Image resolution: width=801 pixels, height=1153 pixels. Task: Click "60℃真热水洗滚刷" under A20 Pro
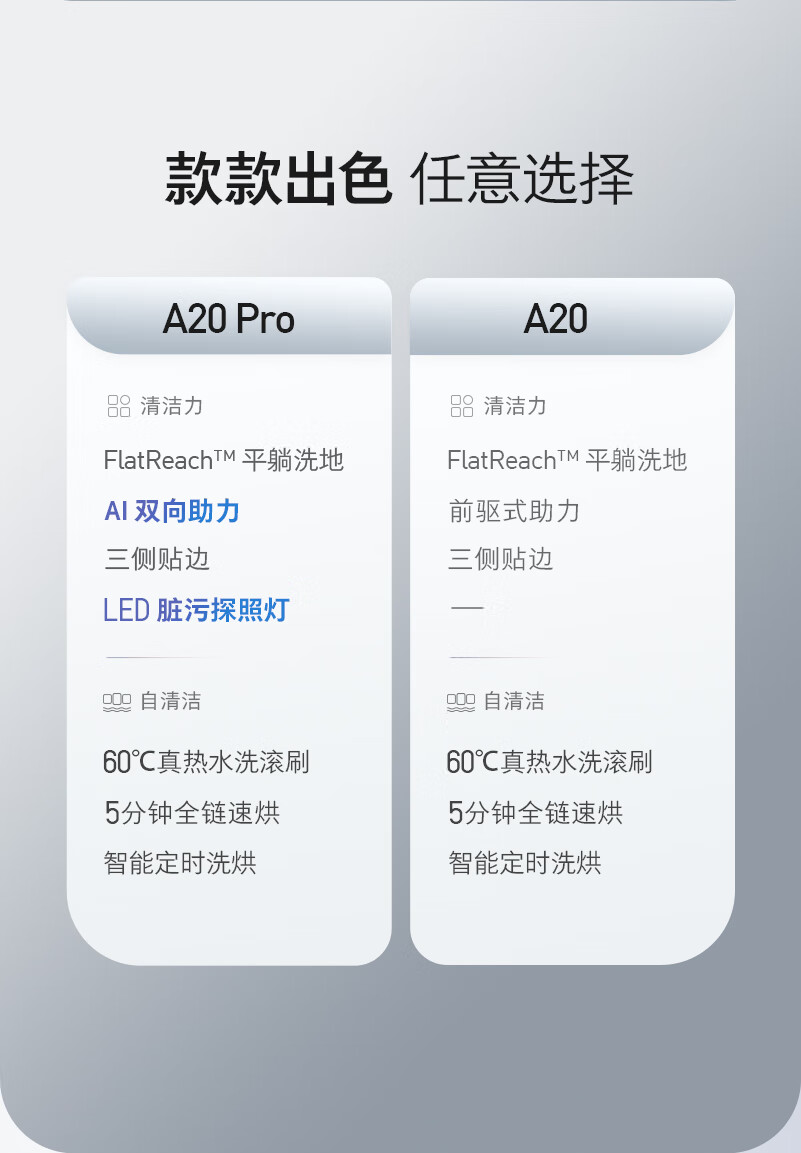[206, 762]
